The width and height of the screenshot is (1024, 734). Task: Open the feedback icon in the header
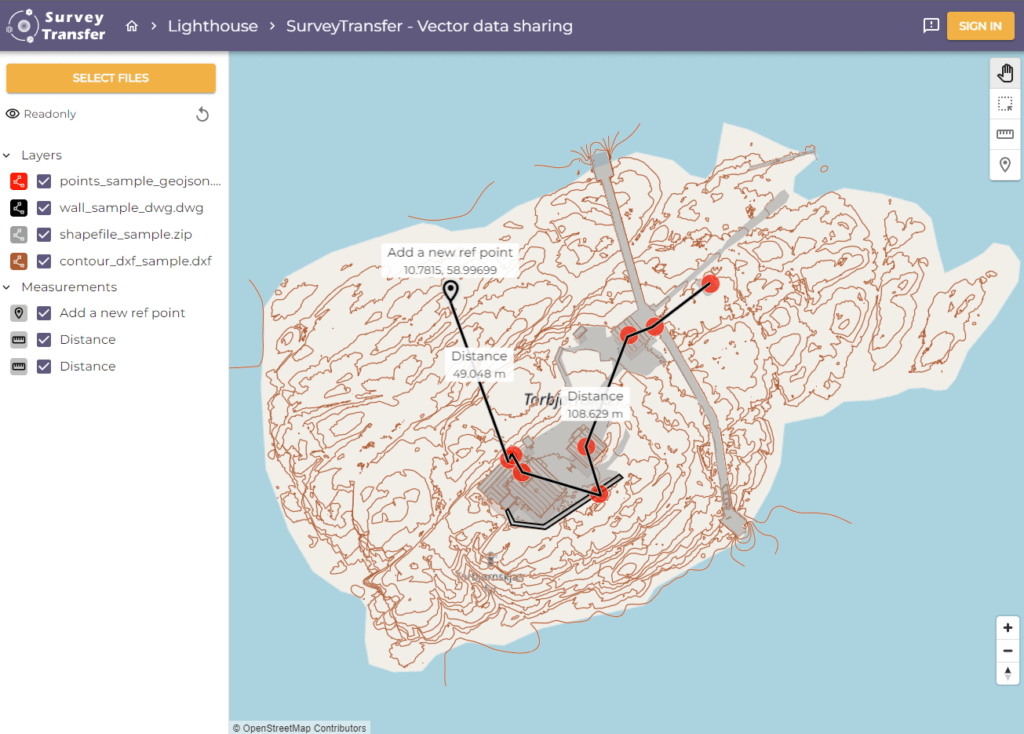pyautogui.click(x=930, y=26)
